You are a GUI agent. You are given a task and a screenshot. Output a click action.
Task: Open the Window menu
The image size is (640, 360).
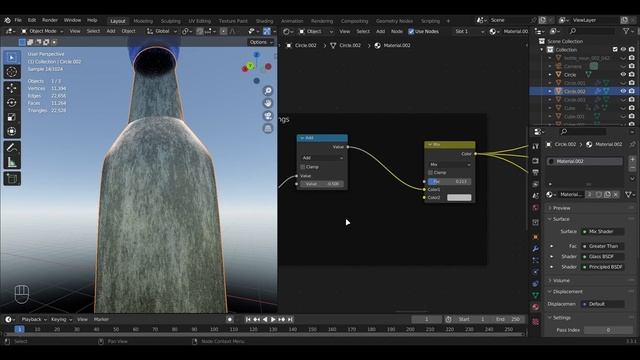click(x=72, y=20)
